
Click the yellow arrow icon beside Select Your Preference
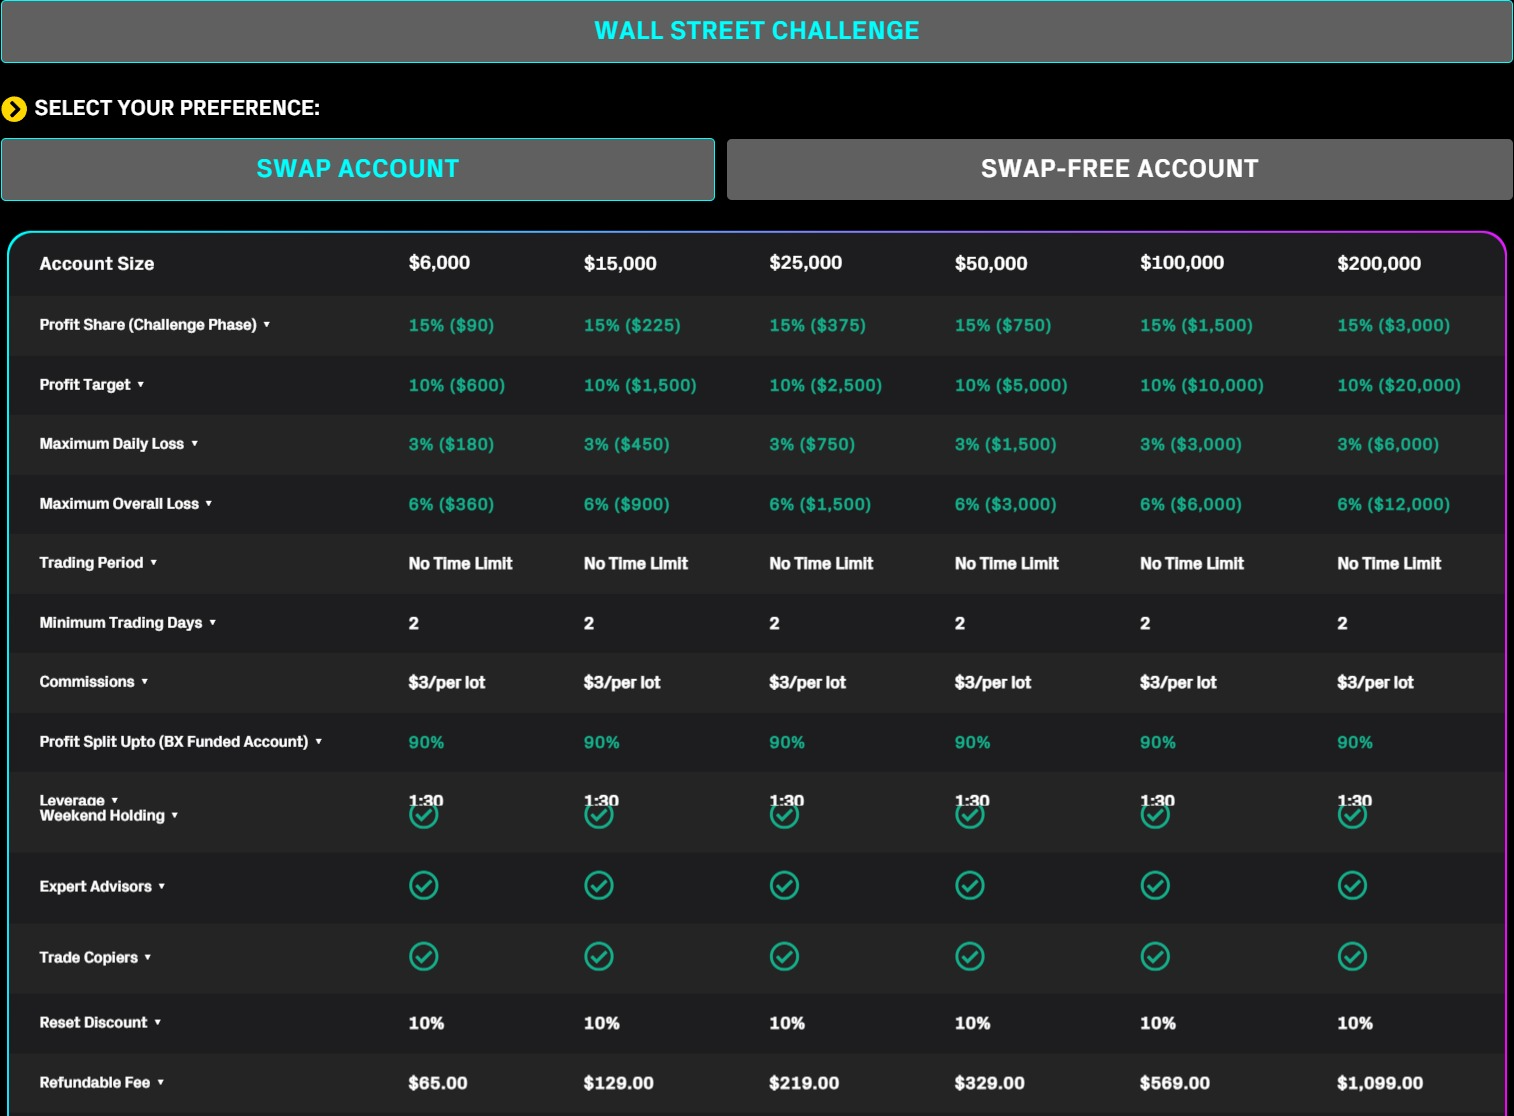[x=14, y=108]
